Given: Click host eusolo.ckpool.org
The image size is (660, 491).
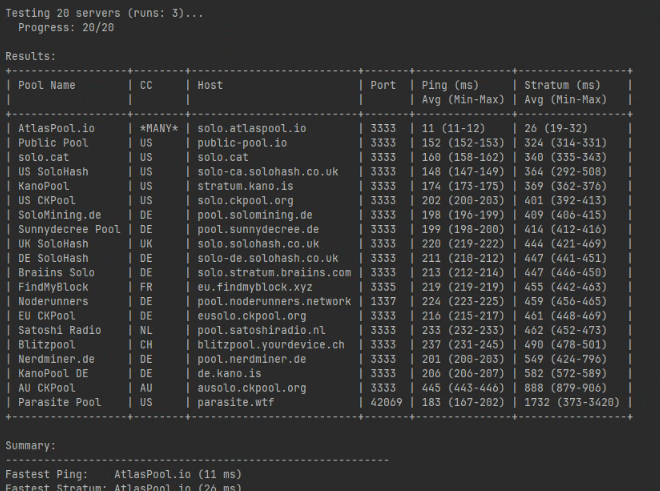Looking at the screenshot, I should click(x=252, y=316).
